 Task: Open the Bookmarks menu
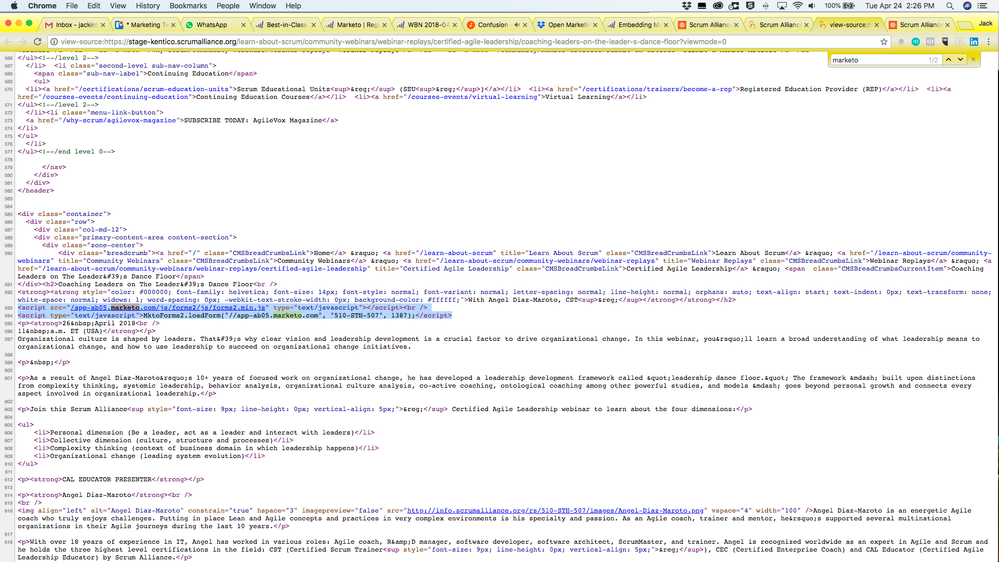(x=188, y=6)
